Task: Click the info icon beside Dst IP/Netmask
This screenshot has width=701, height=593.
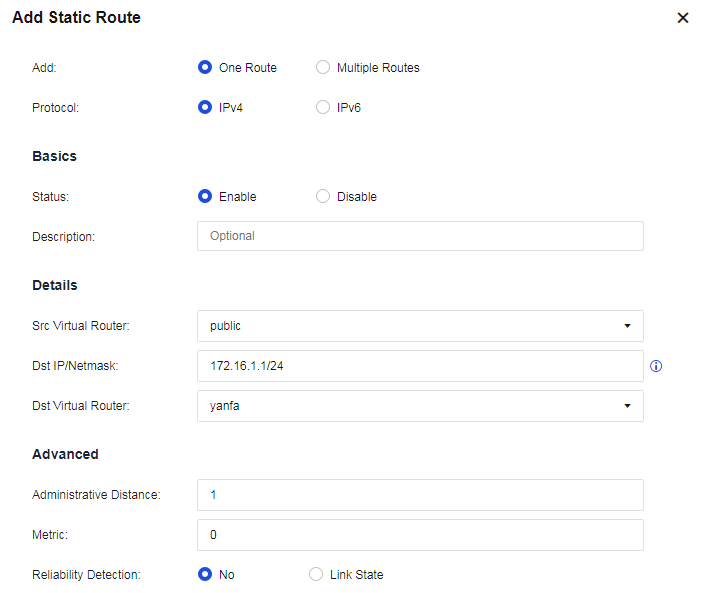Action: coord(656,366)
